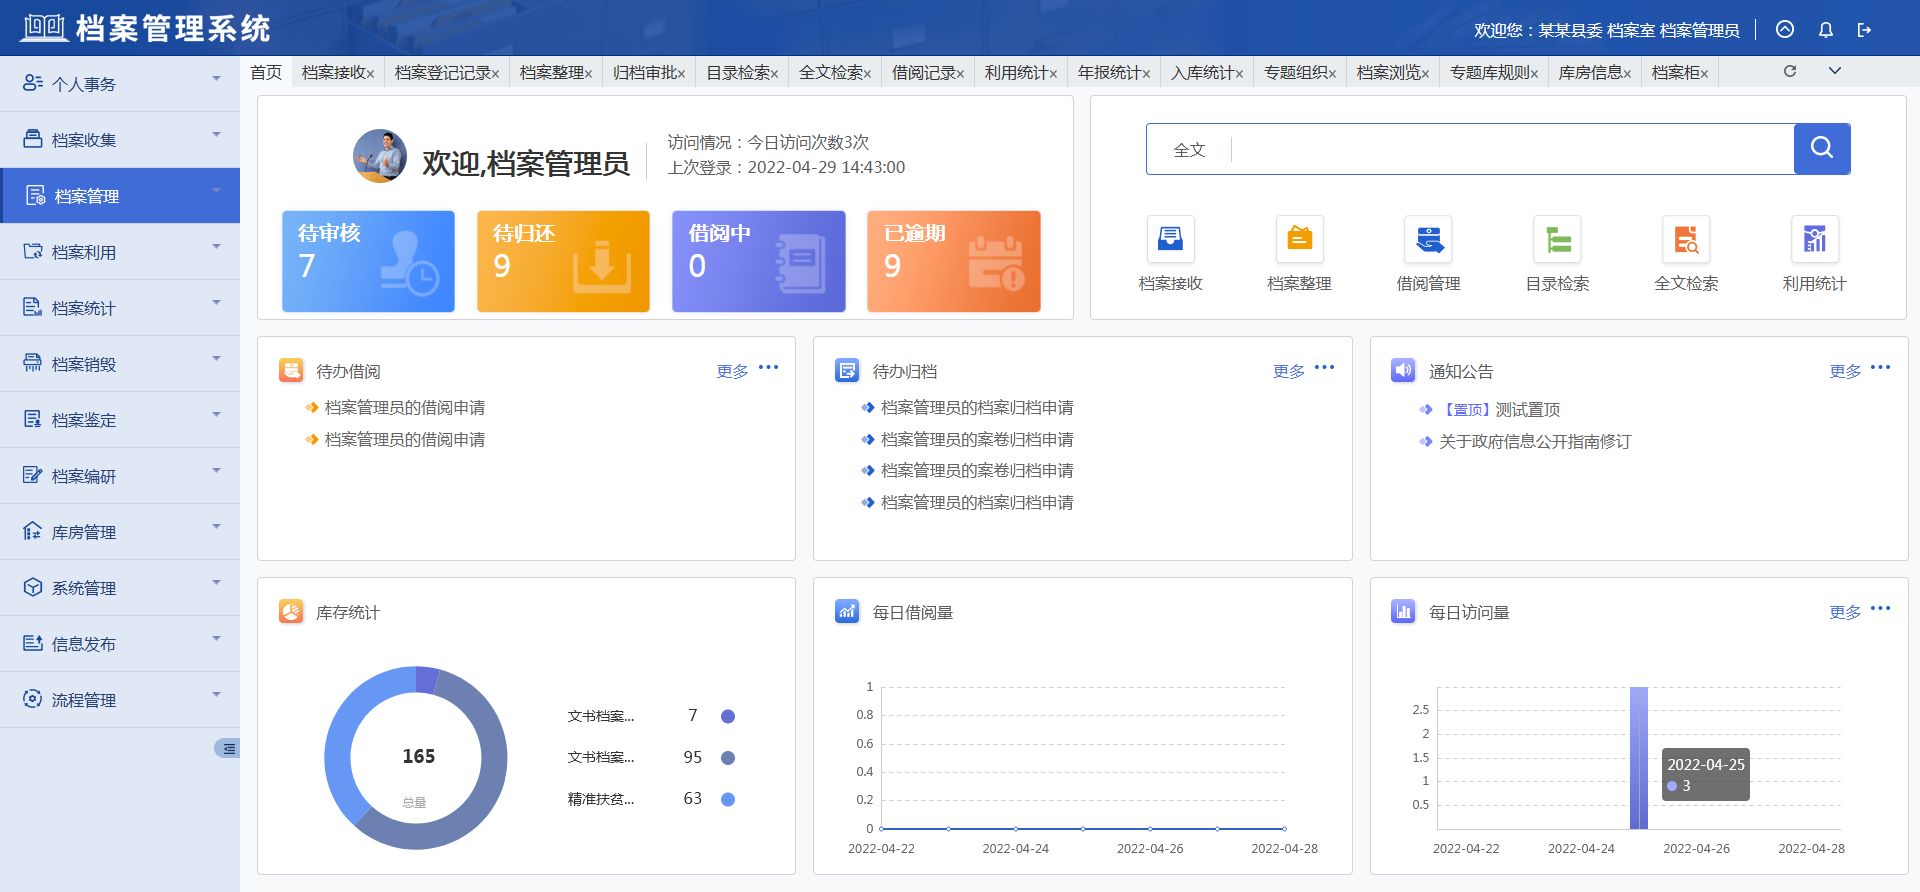Viewport: 1920px width, 892px height.
Task: Close the 档案登记记录 tab
Action: click(495, 74)
